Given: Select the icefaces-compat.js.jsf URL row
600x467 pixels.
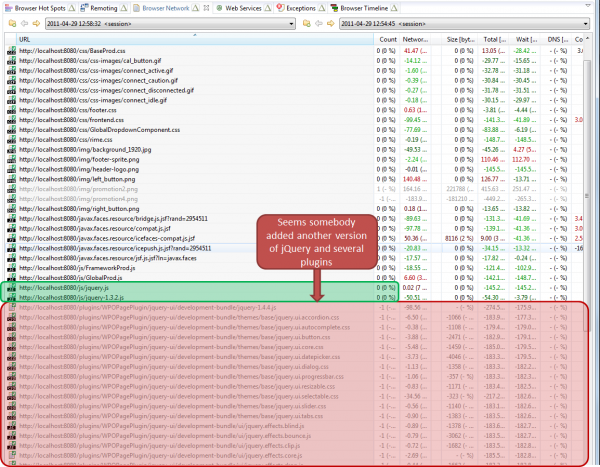Looking at the screenshot, I should coord(295,238).
